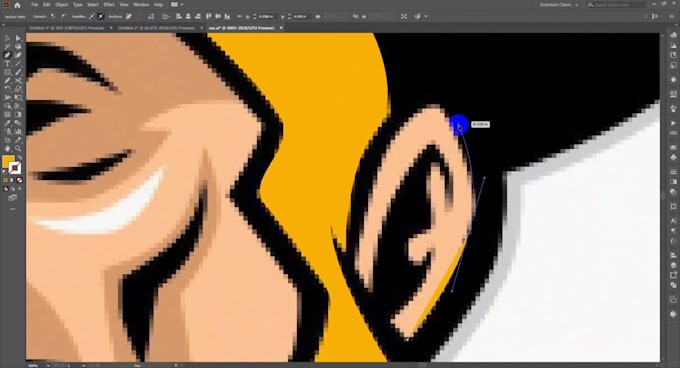Viewport: 680px width, 368px height.
Task: Convert anchor point to corner
Action: coord(53,16)
